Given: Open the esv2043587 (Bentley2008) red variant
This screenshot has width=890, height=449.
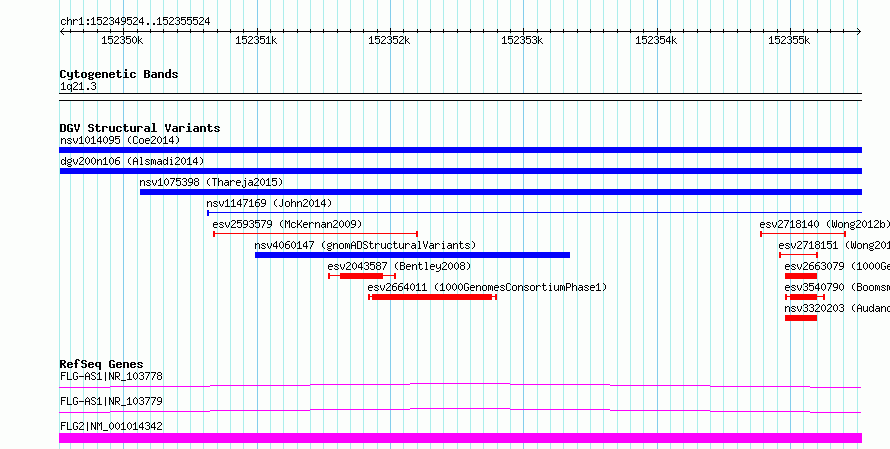Looking at the screenshot, I should (x=362, y=276).
